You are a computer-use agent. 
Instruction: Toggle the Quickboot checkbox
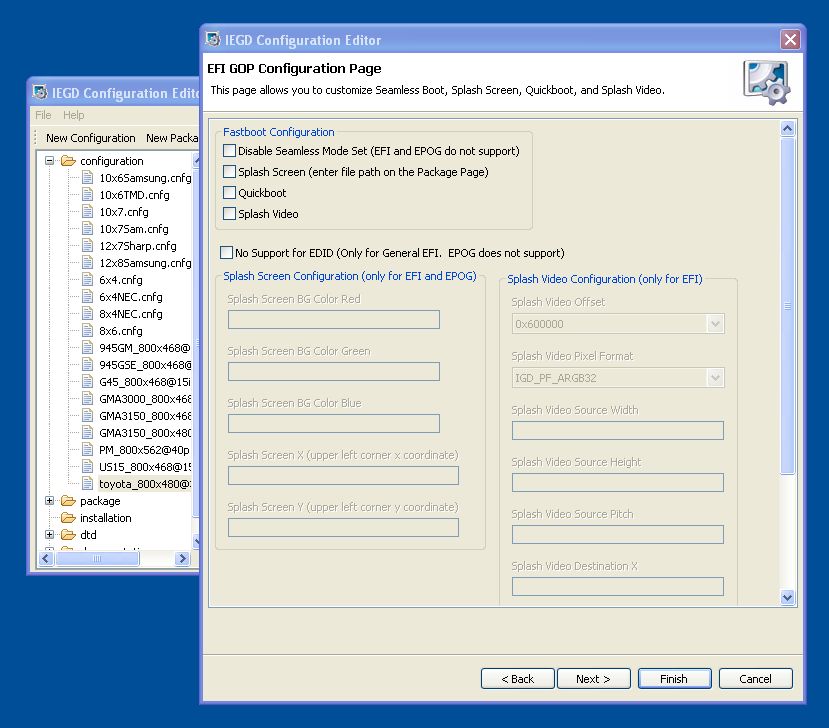point(230,193)
